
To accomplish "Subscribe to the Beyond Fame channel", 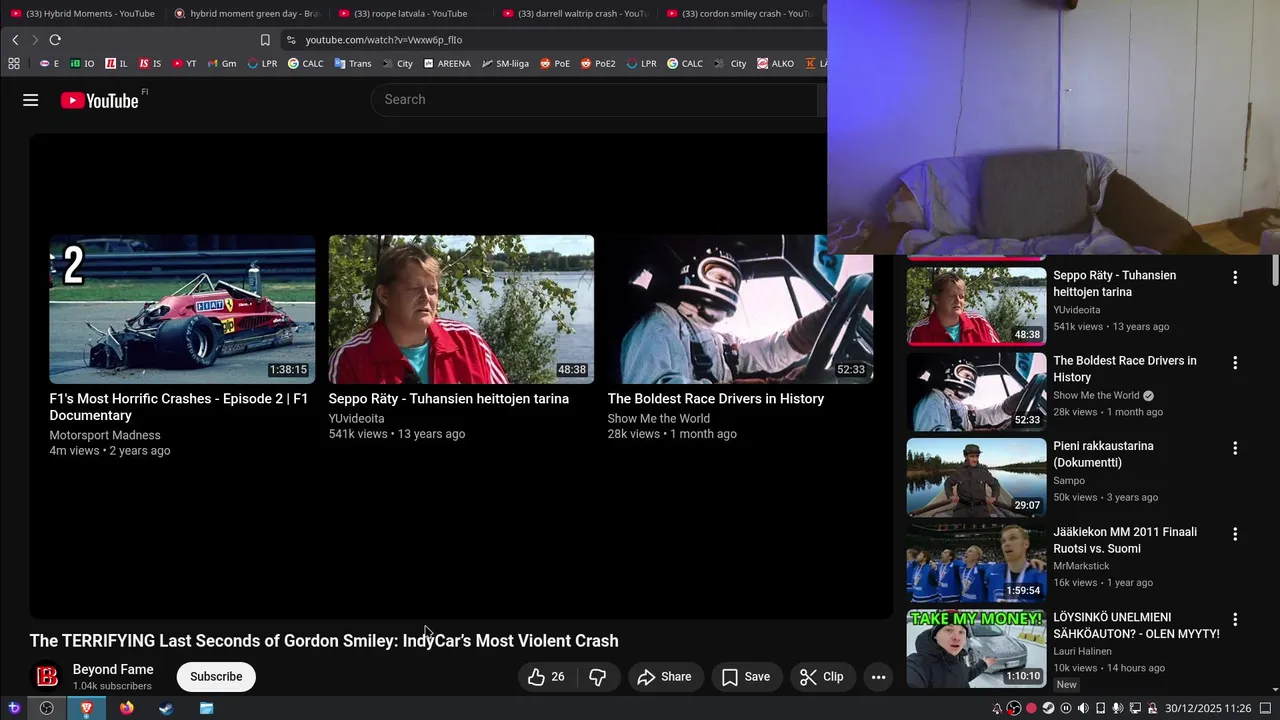I will point(216,677).
